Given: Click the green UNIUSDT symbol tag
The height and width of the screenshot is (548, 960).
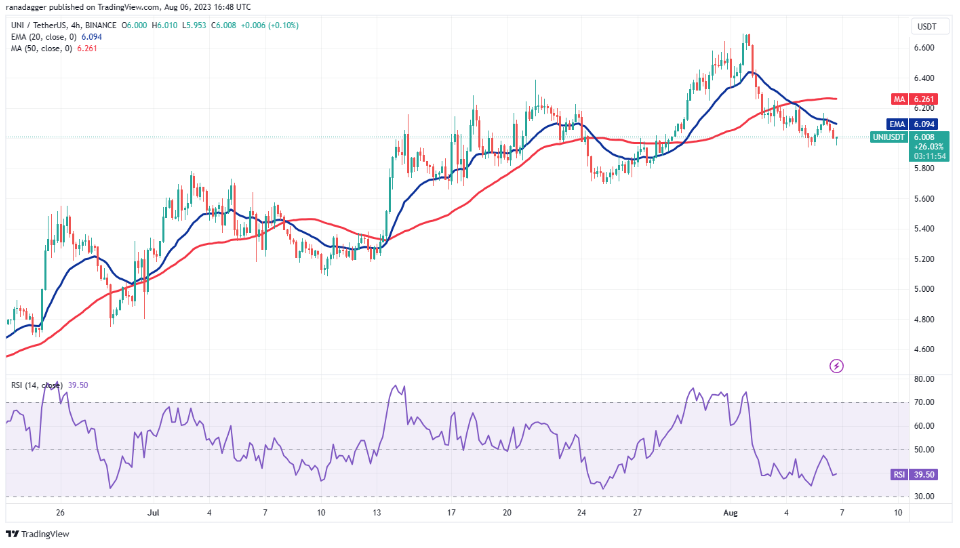Looking at the screenshot, I should [888, 137].
